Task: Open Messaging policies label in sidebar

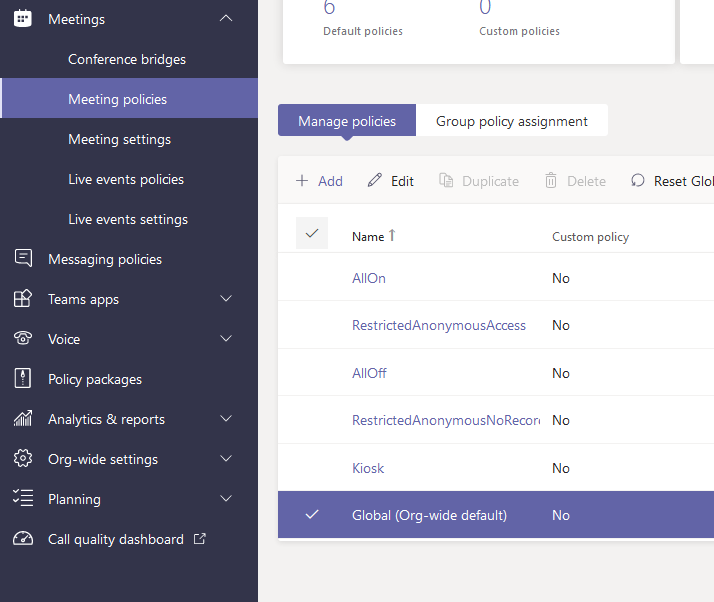Action: click(x=105, y=259)
